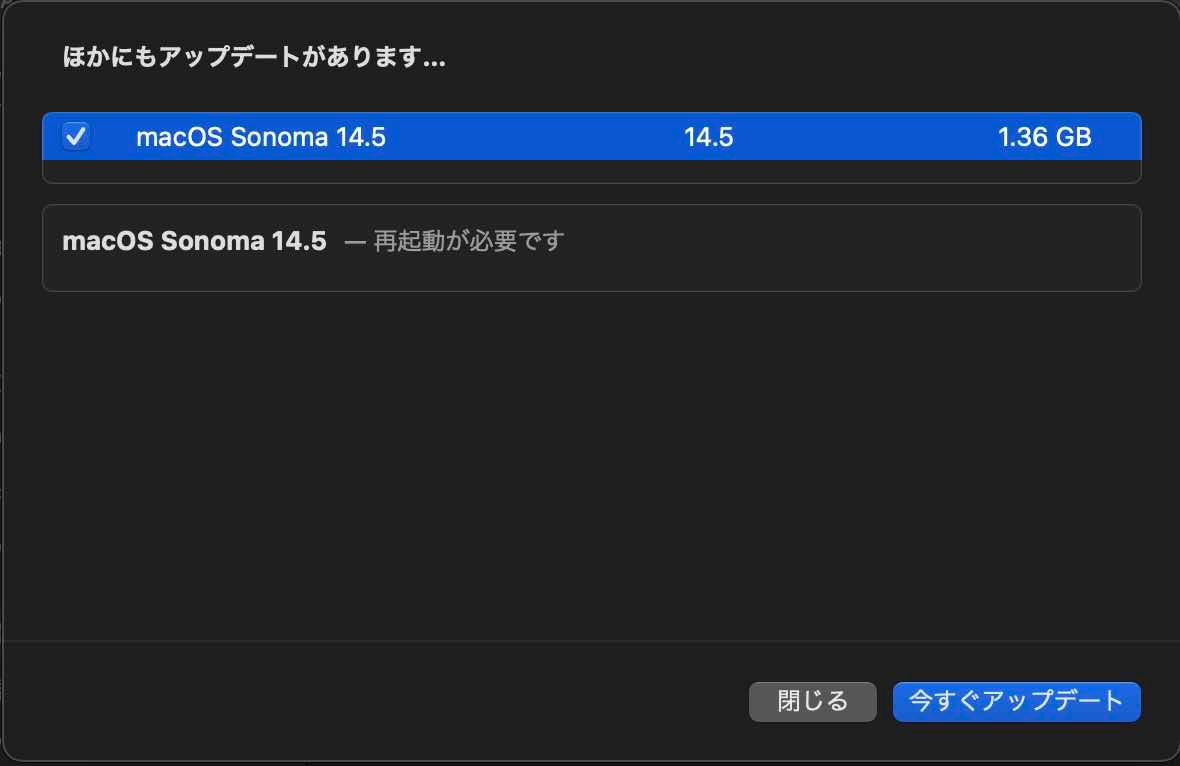Select the macOS Sonoma 14.5 update row name

point(260,137)
